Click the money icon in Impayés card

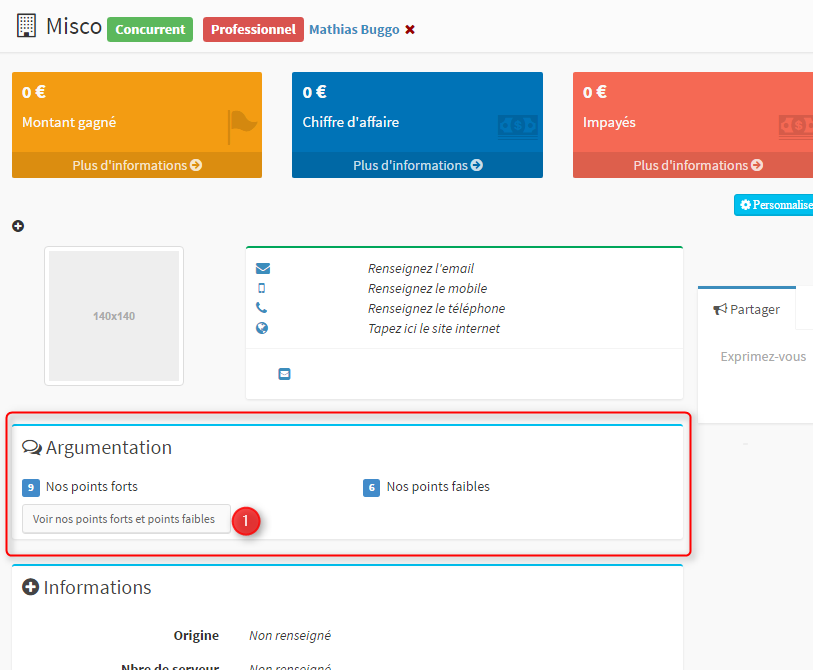[x=797, y=127]
